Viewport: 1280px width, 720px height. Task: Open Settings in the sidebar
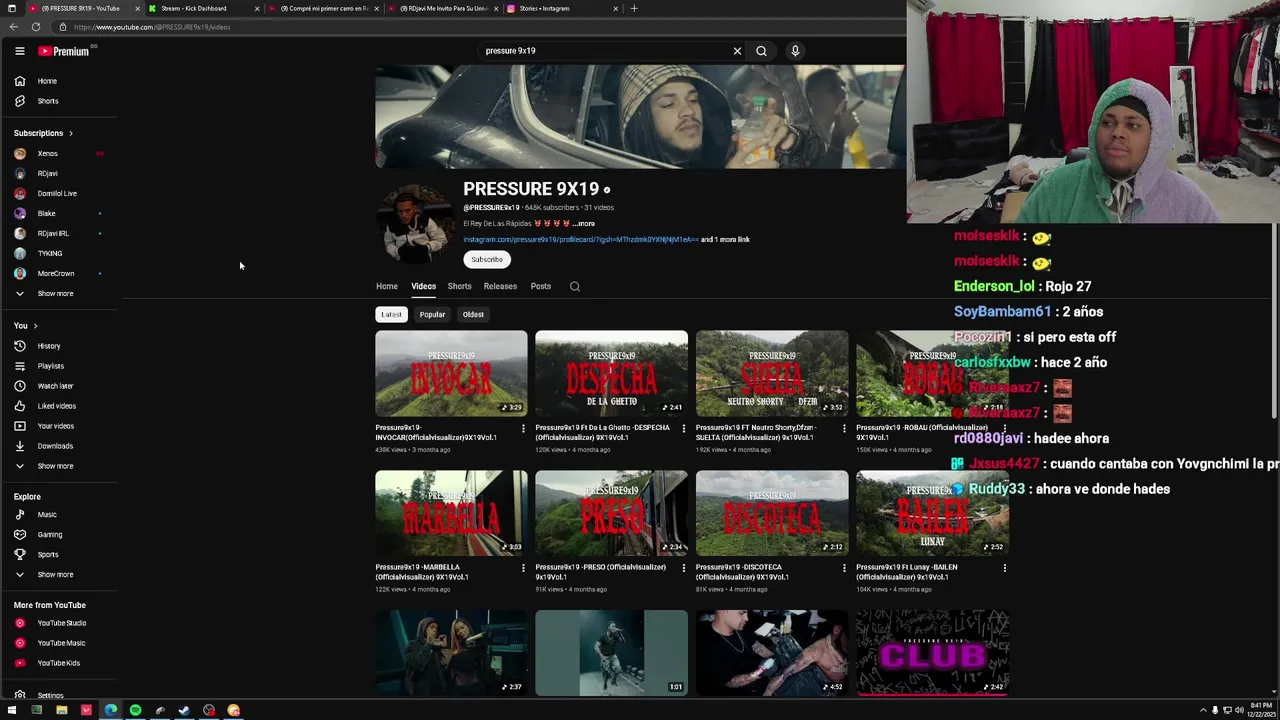(60, 695)
